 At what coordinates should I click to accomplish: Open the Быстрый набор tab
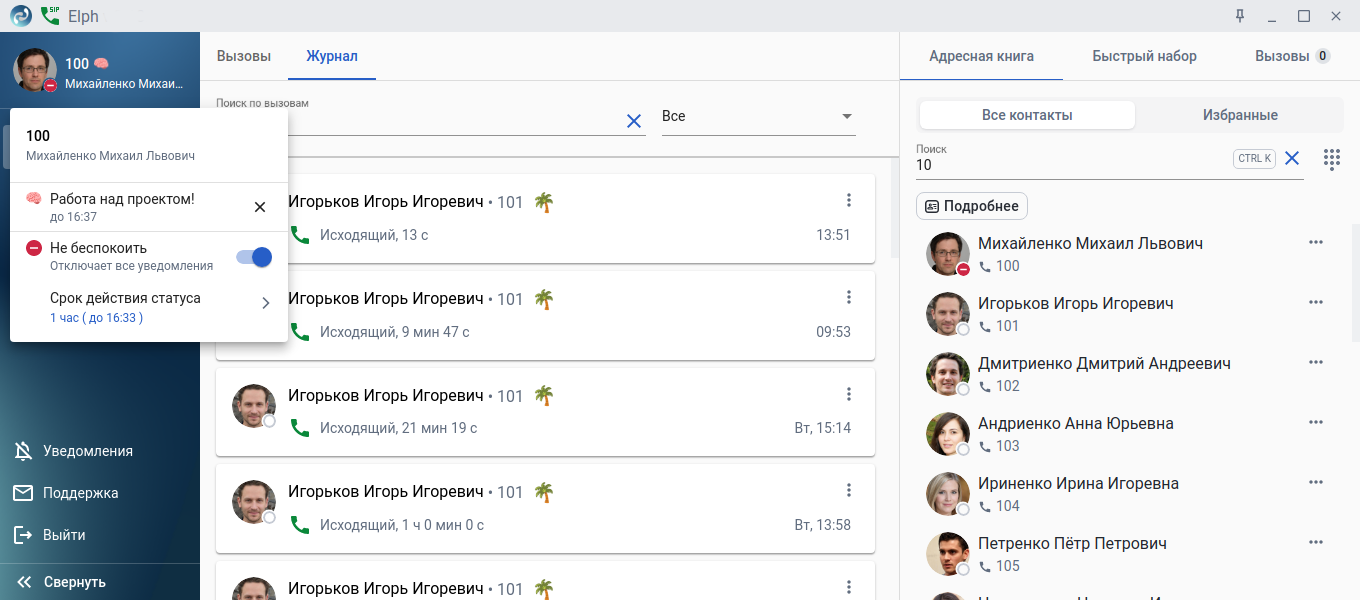pos(1144,56)
